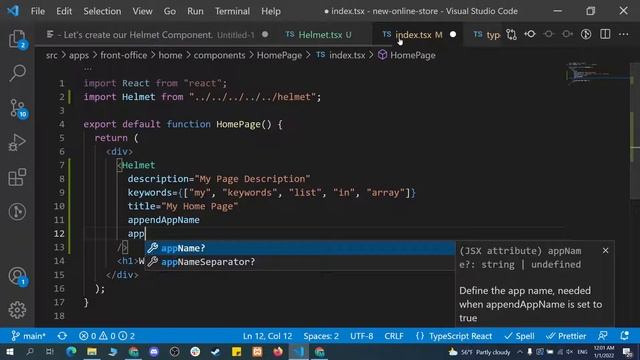Image resolution: width=640 pixels, height=360 pixels.
Task: Expand the components breadcrumb
Action: (x=219, y=55)
